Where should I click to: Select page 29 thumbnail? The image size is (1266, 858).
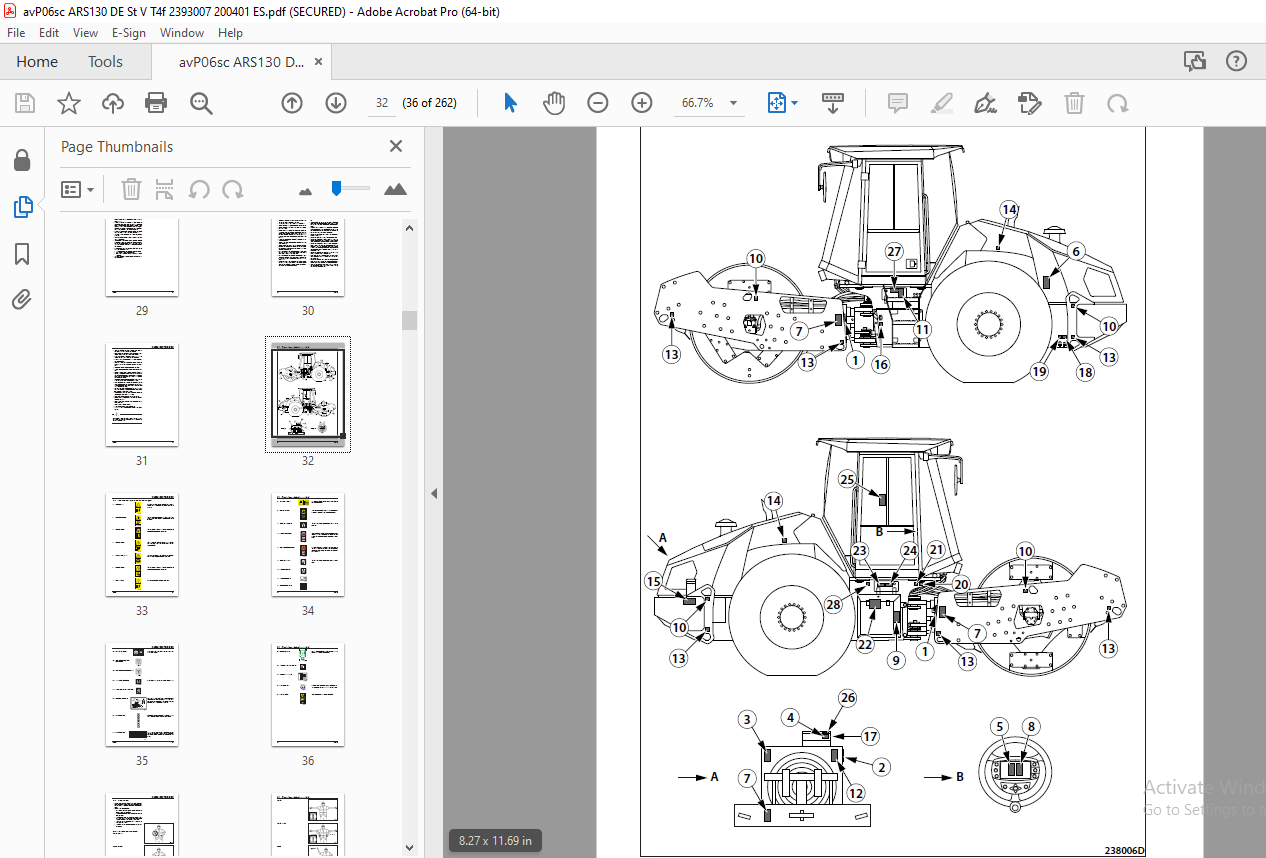(142, 257)
